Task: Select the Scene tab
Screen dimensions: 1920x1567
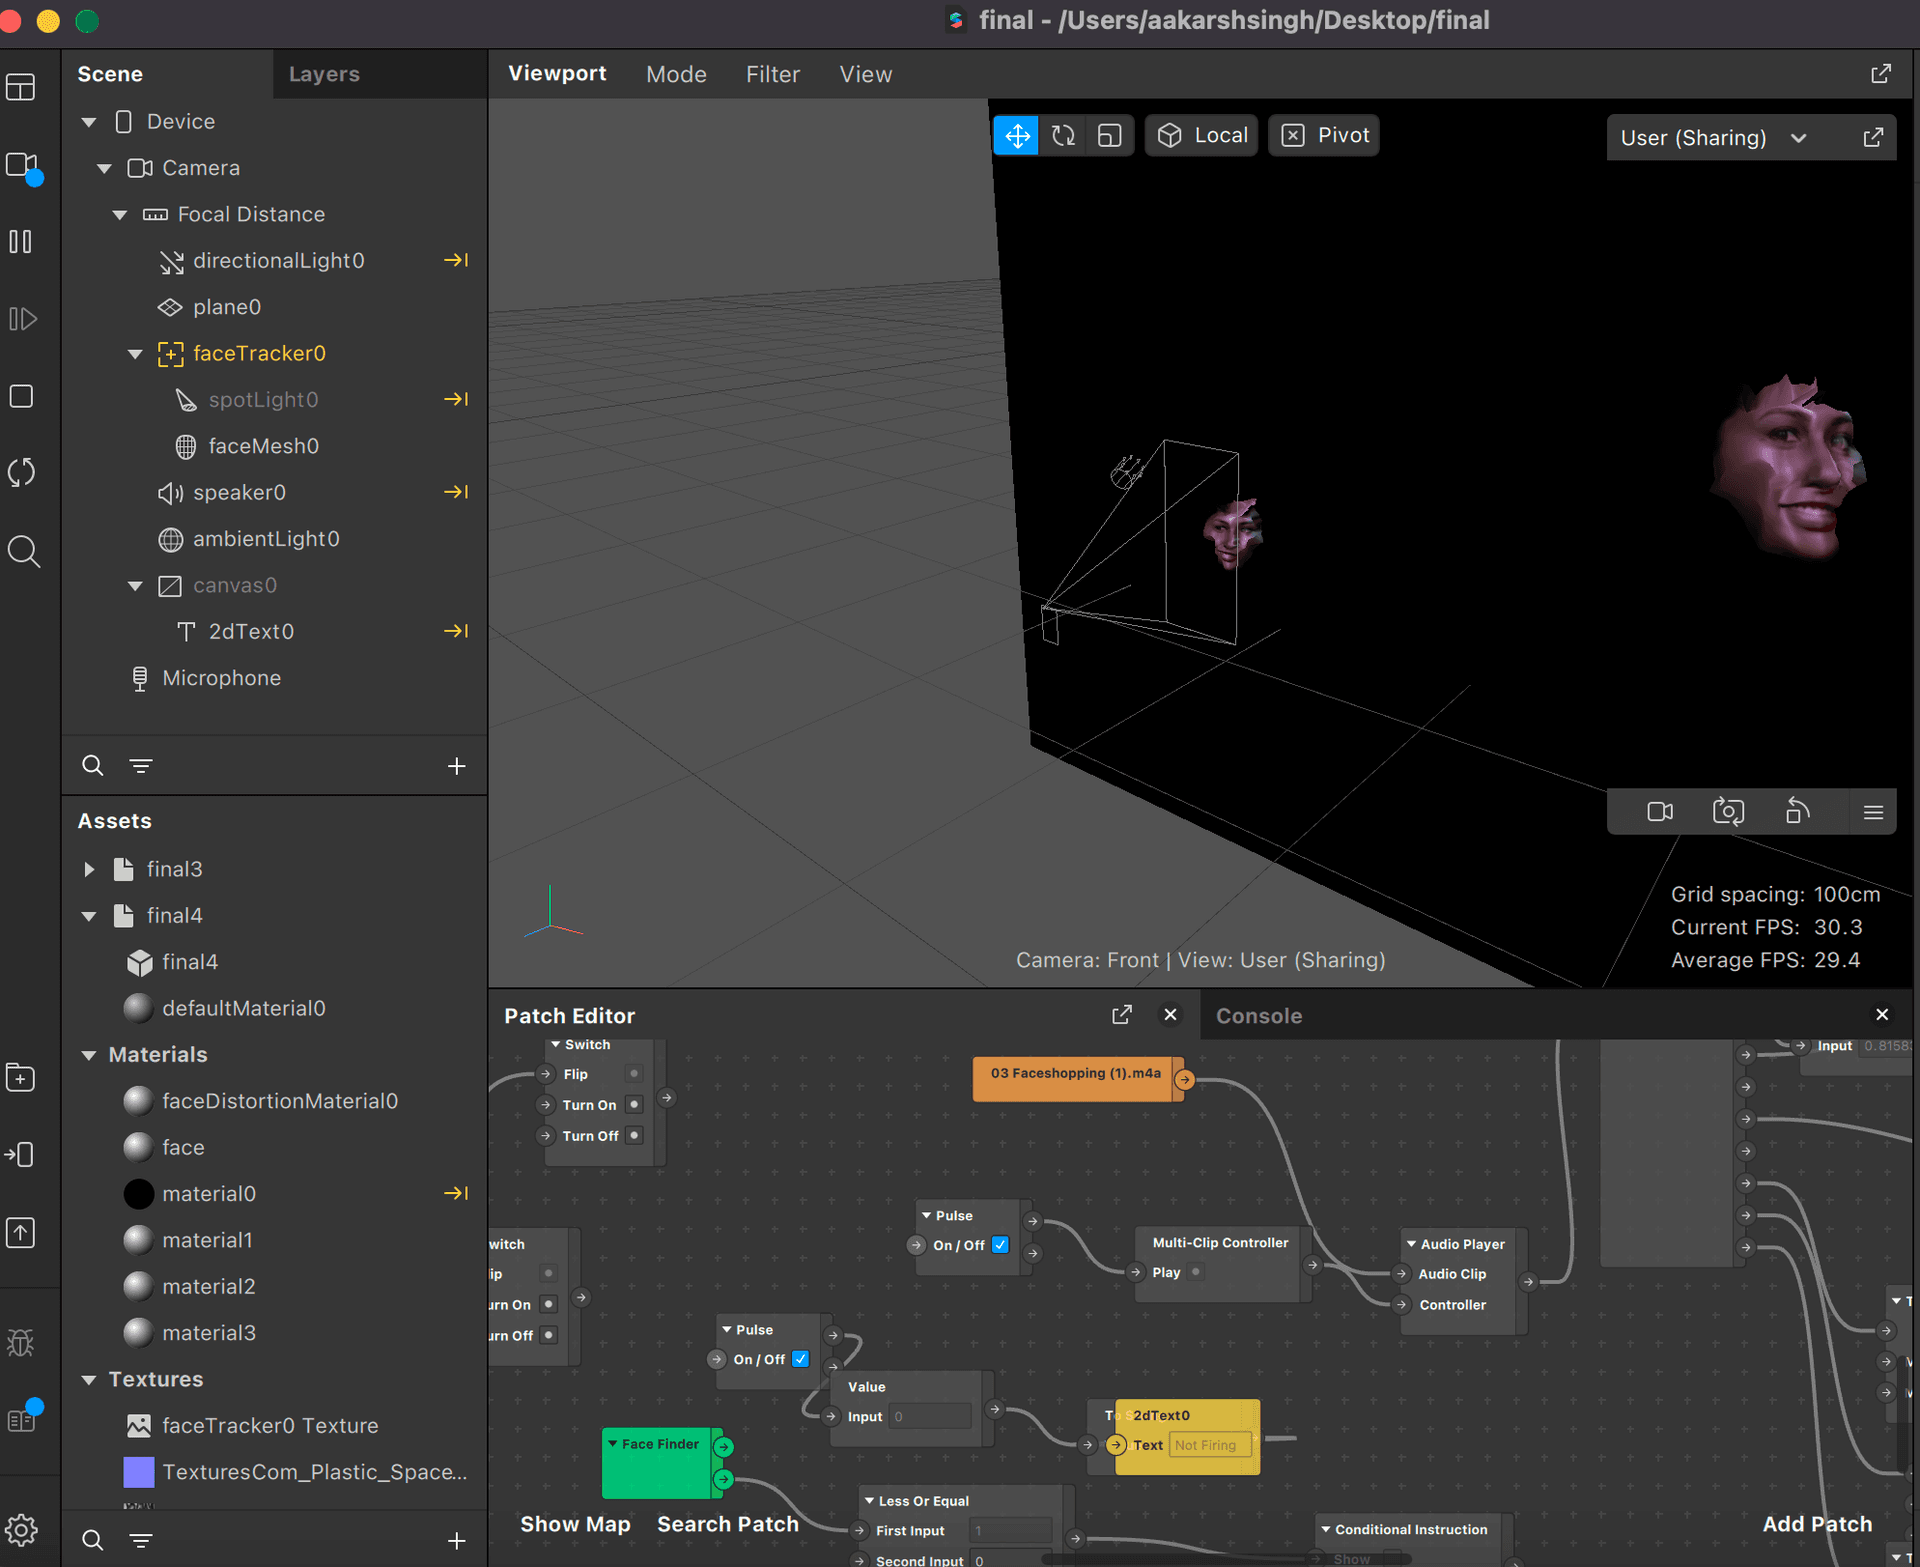Action: coord(110,74)
